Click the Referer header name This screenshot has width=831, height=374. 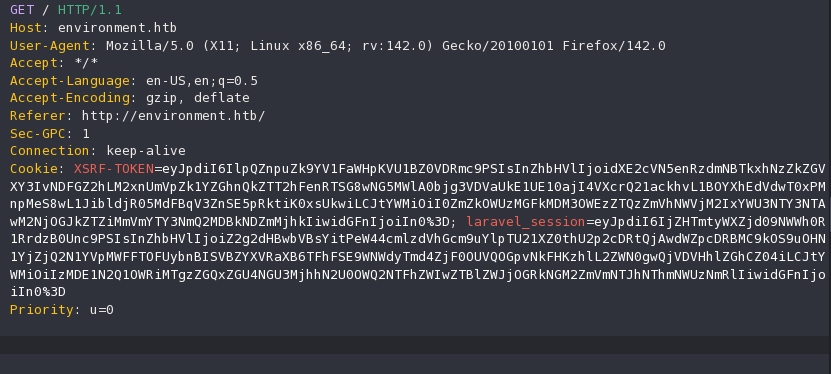click(38, 115)
